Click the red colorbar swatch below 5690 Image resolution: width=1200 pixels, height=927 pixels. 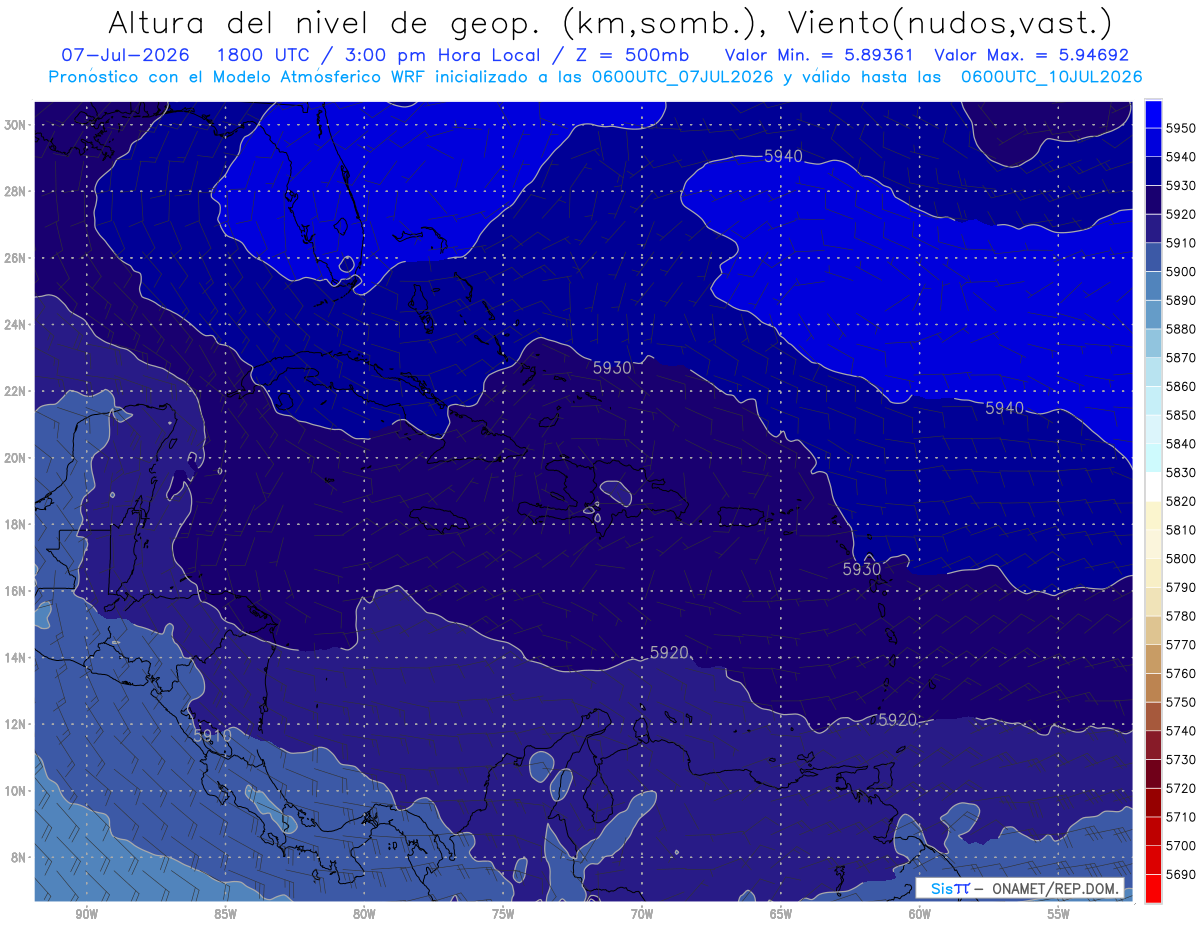pyautogui.click(x=1153, y=888)
